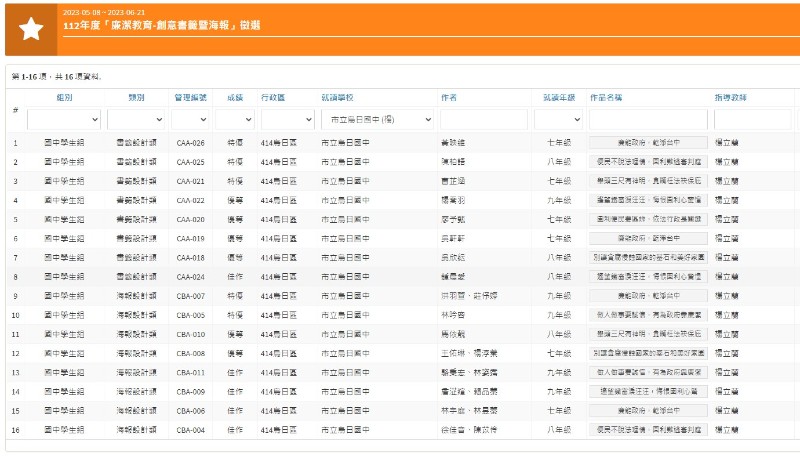Open the 組別 filter dropdown
This screenshot has width=800, height=460.
pos(64,119)
